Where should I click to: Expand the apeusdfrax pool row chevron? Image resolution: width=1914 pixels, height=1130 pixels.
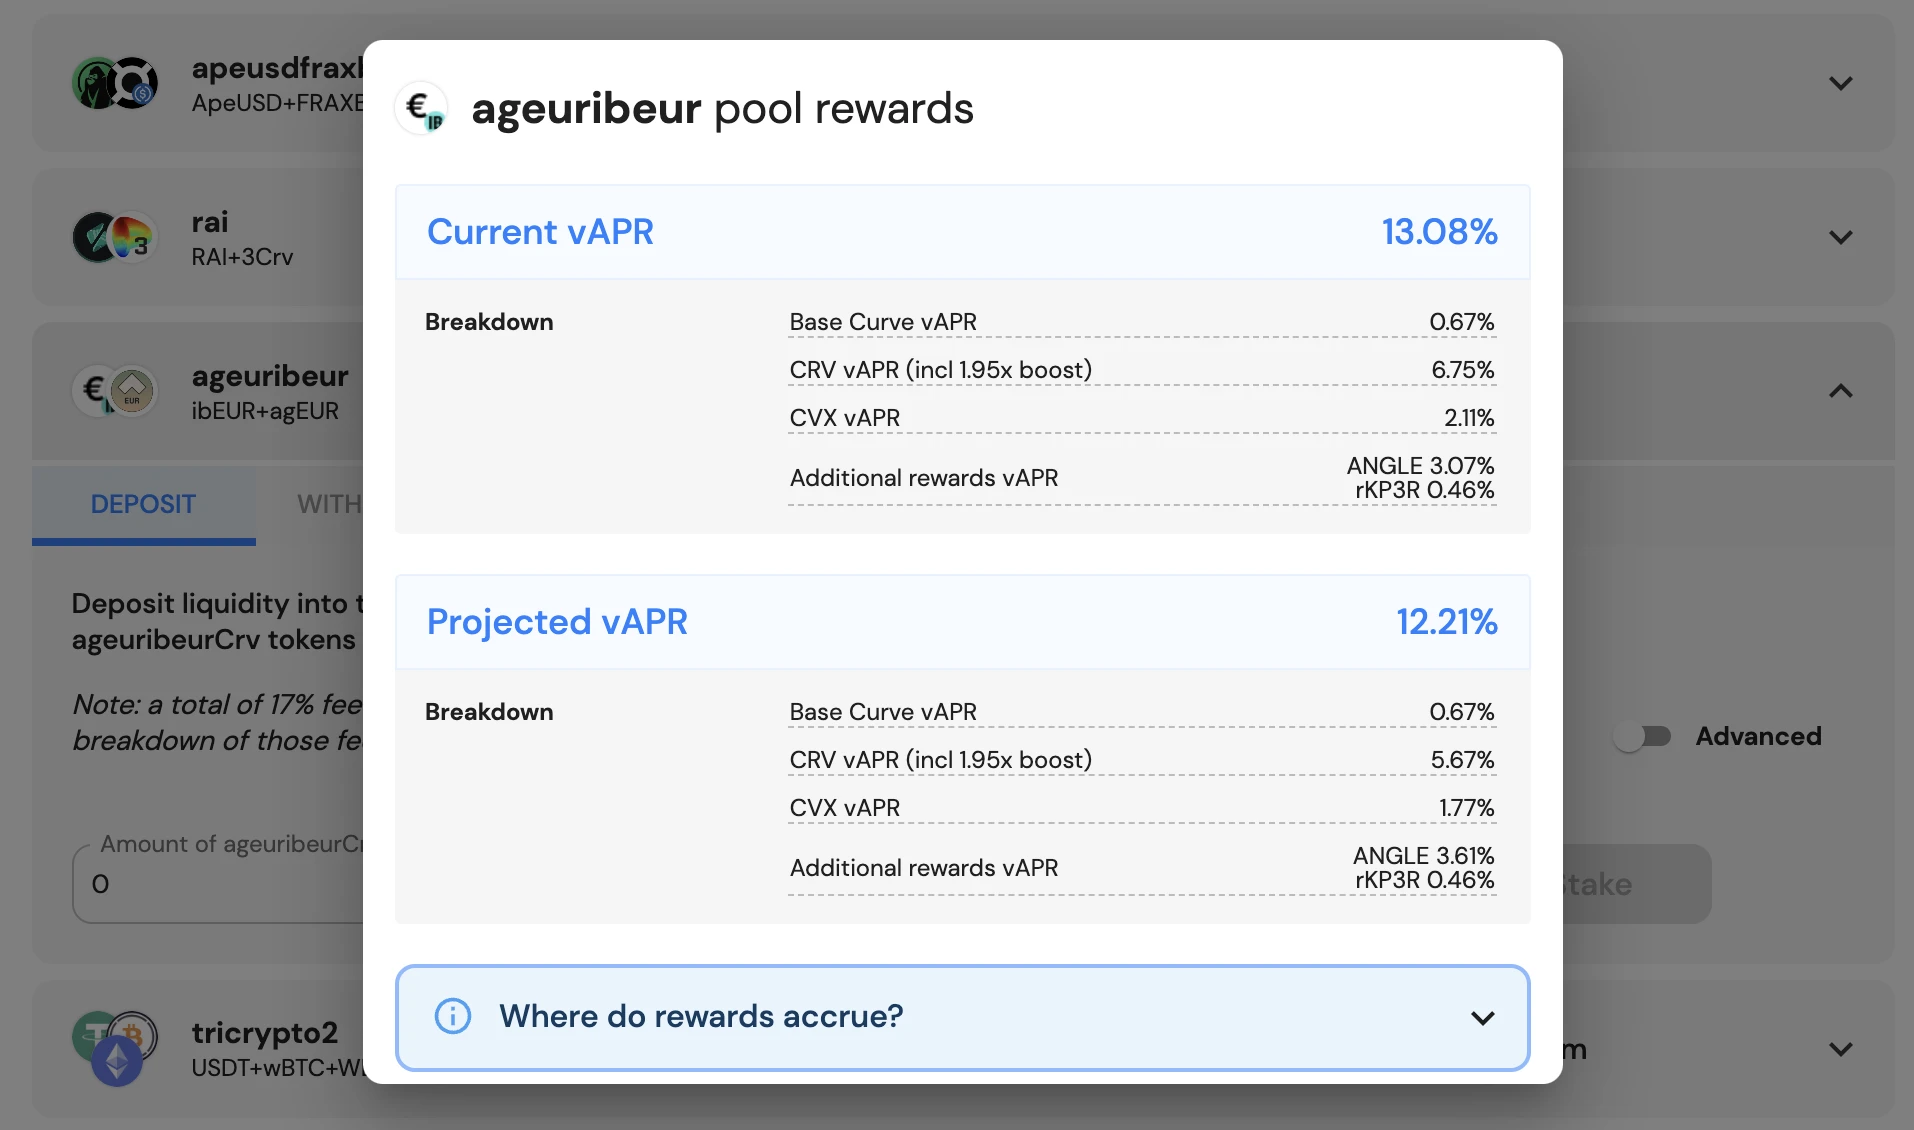pyautogui.click(x=1841, y=83)
